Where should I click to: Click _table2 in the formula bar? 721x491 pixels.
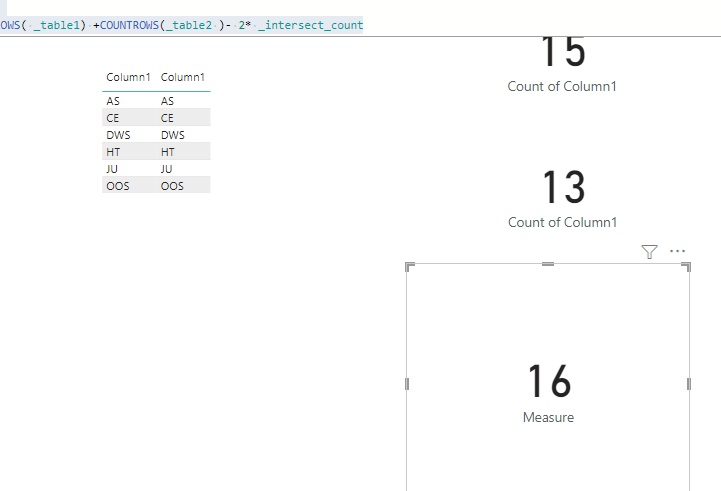pos(189,25)
